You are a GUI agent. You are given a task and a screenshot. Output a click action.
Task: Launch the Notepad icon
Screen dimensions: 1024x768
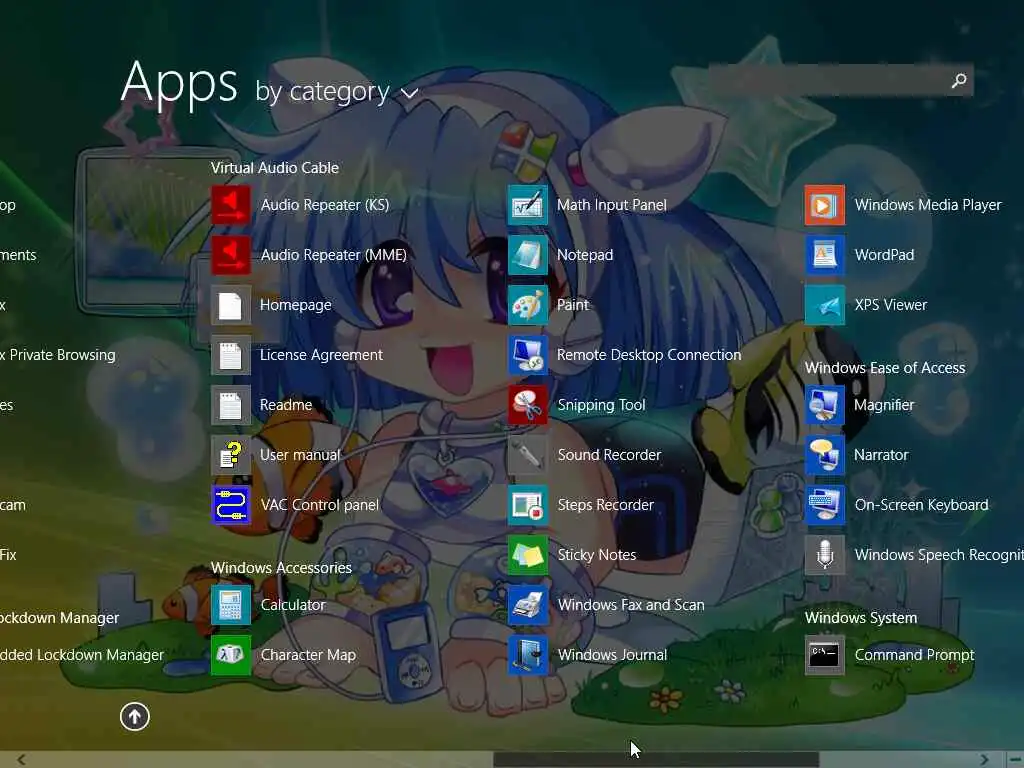(x=528, y=255)
